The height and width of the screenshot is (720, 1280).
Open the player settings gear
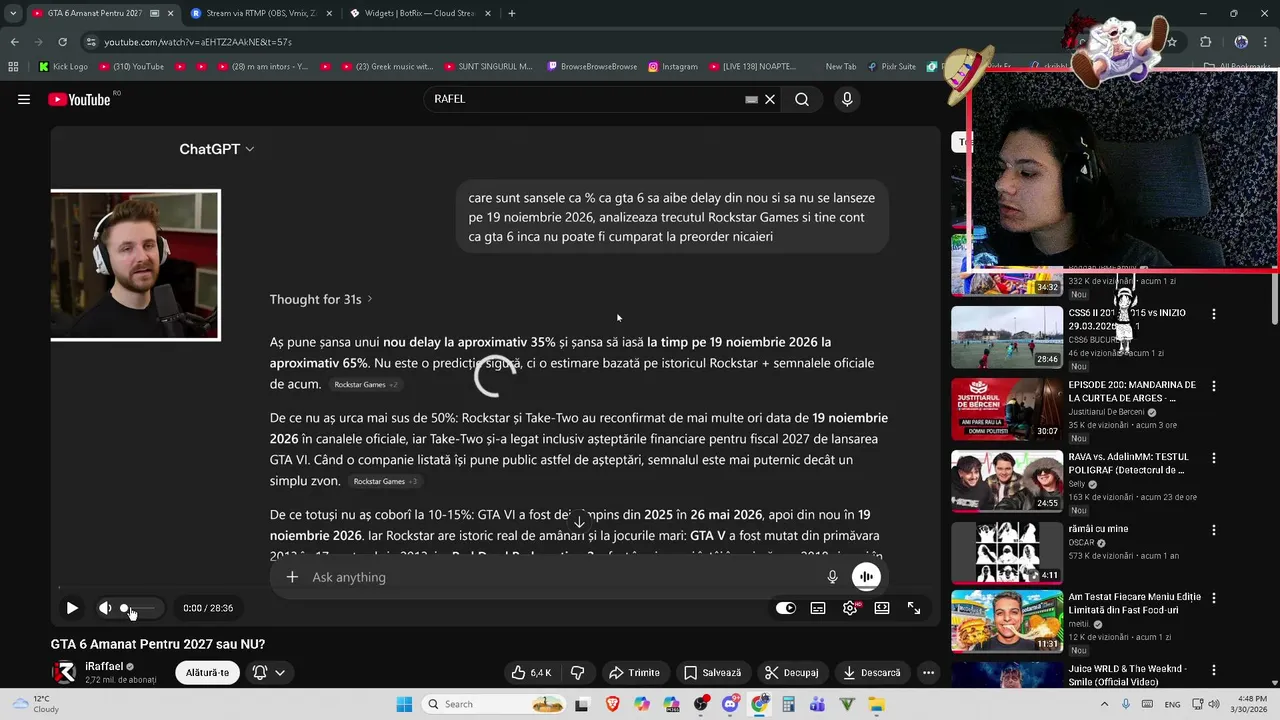point(850,608)
